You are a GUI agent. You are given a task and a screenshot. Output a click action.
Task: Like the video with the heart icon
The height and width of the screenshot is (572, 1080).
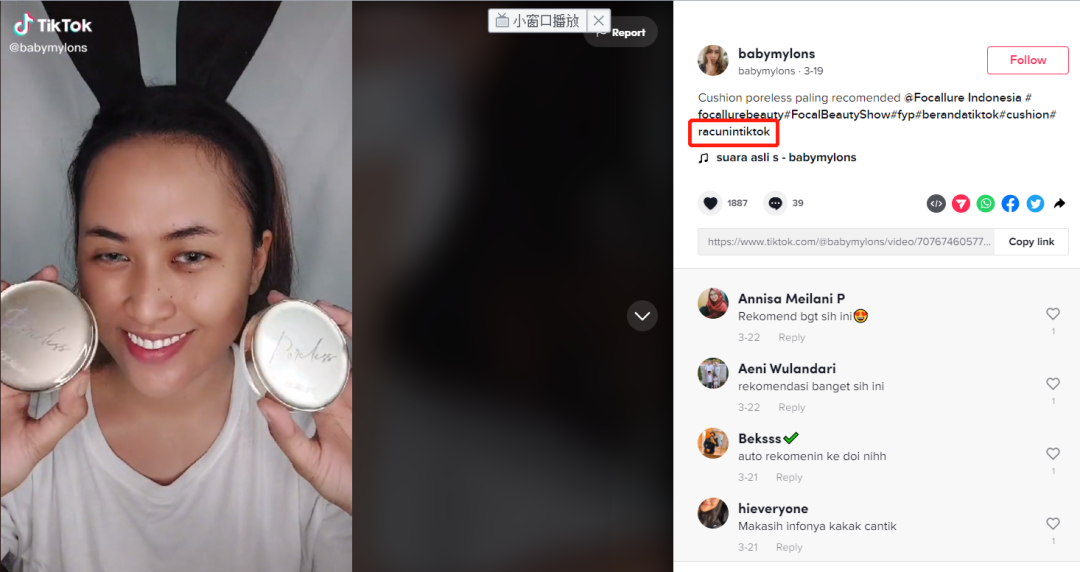[x=710, y=203]
